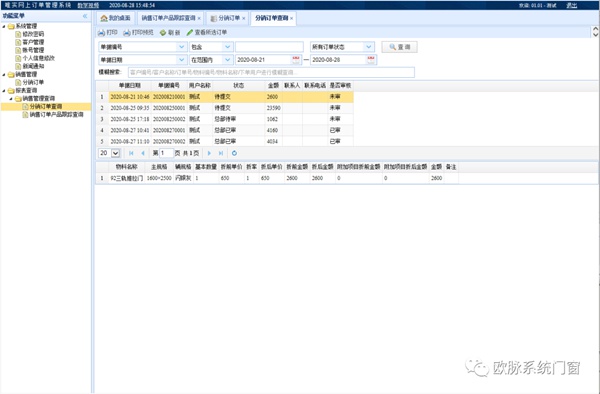The width and height of the screenshot is (600, 394).
Task: Open the 在范围内 condition dropdown
Action: (x=228, y=60)
